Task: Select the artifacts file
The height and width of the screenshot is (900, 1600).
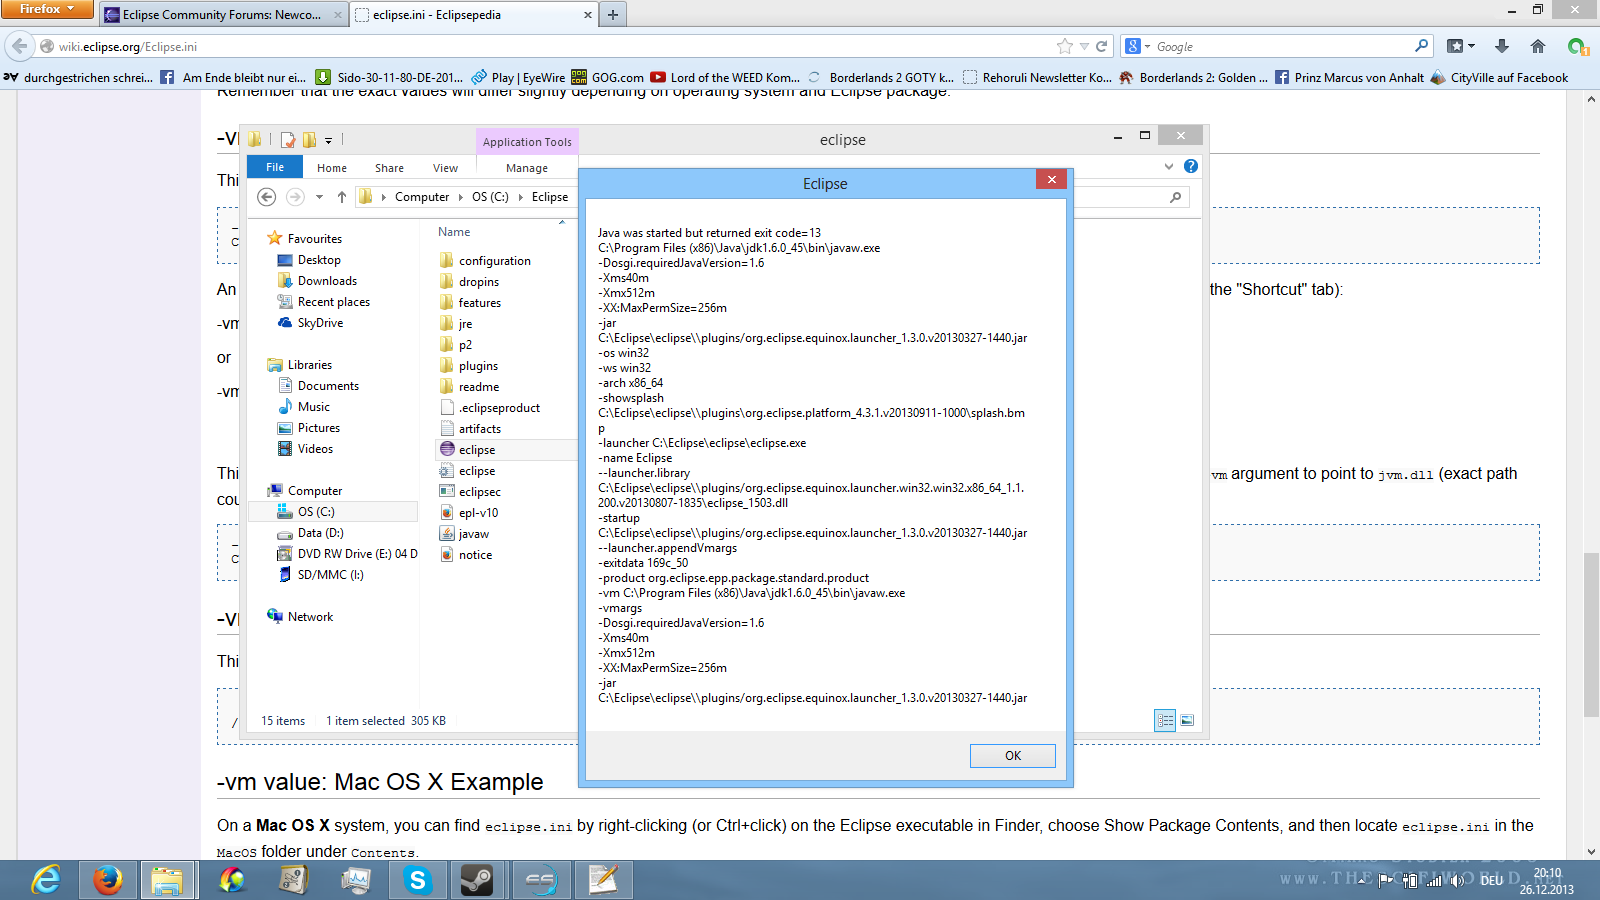Action: 470,429
